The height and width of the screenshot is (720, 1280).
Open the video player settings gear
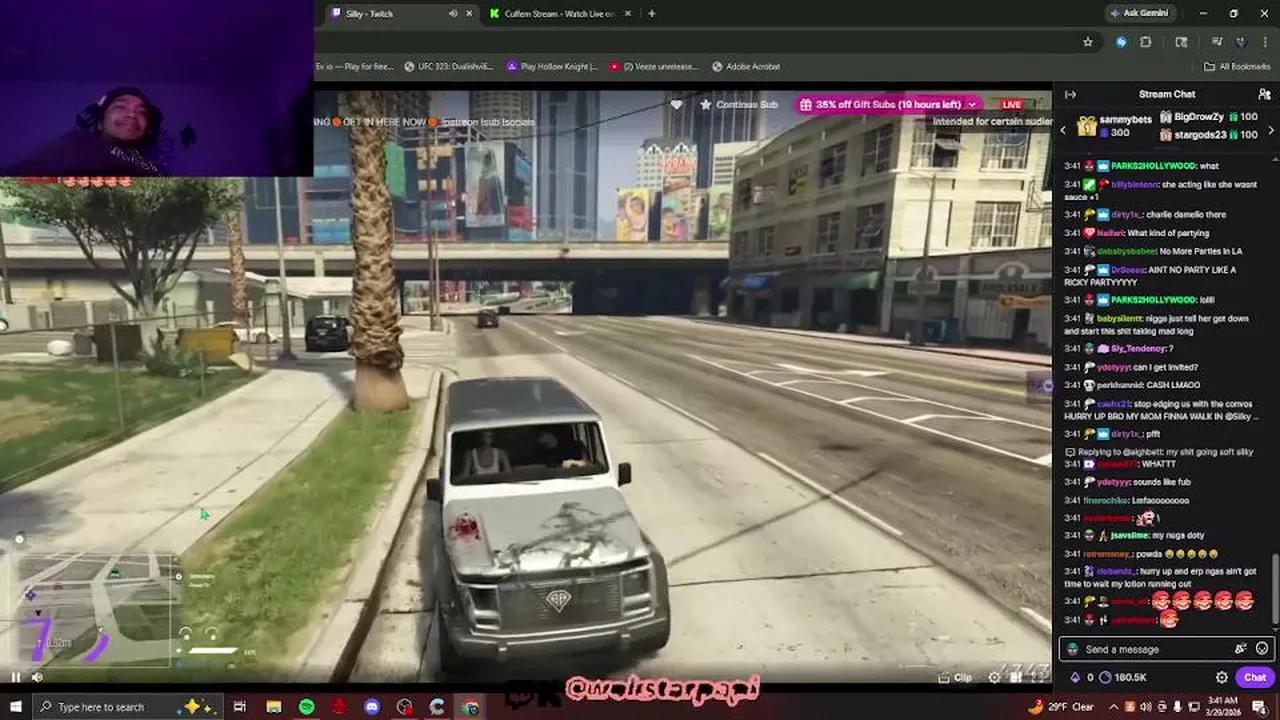coord(995,677)
